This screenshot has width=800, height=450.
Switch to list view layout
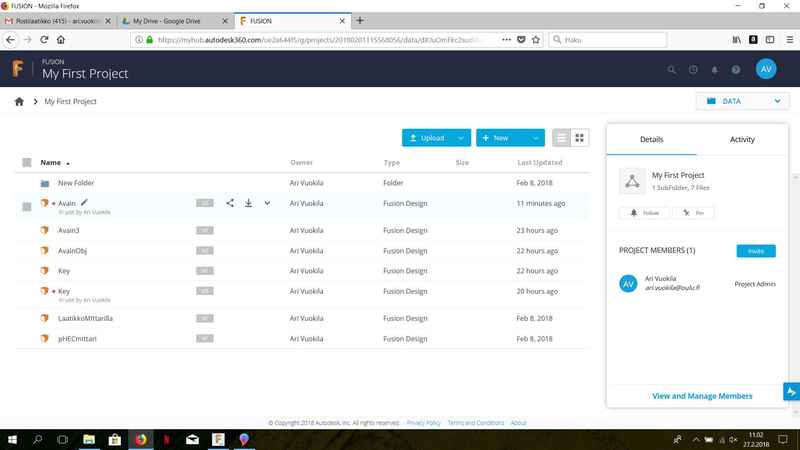click(x=561, y=138)
